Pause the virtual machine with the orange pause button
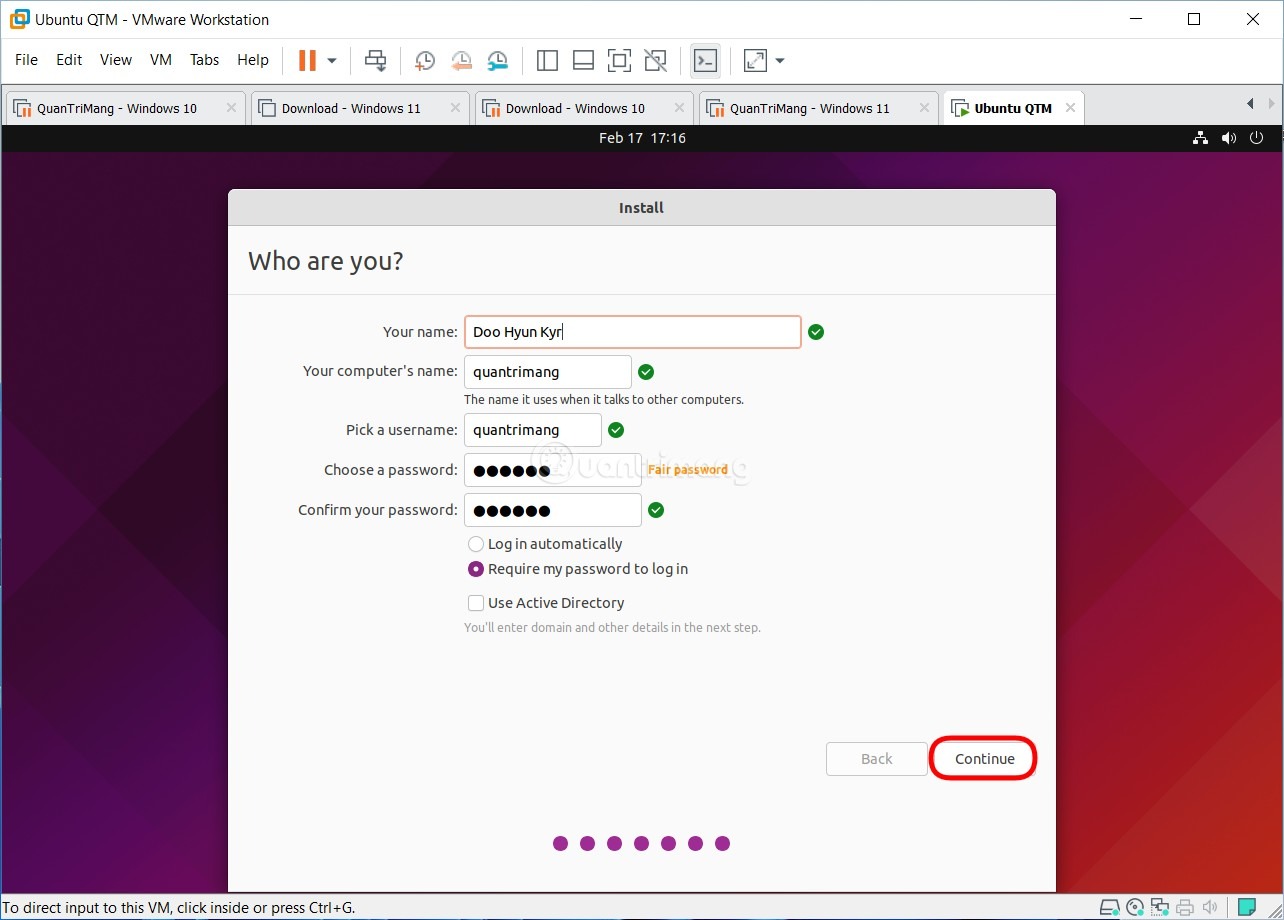This screenshot has height=920, width=1284. pyautogui.click(x=307, y=61)
